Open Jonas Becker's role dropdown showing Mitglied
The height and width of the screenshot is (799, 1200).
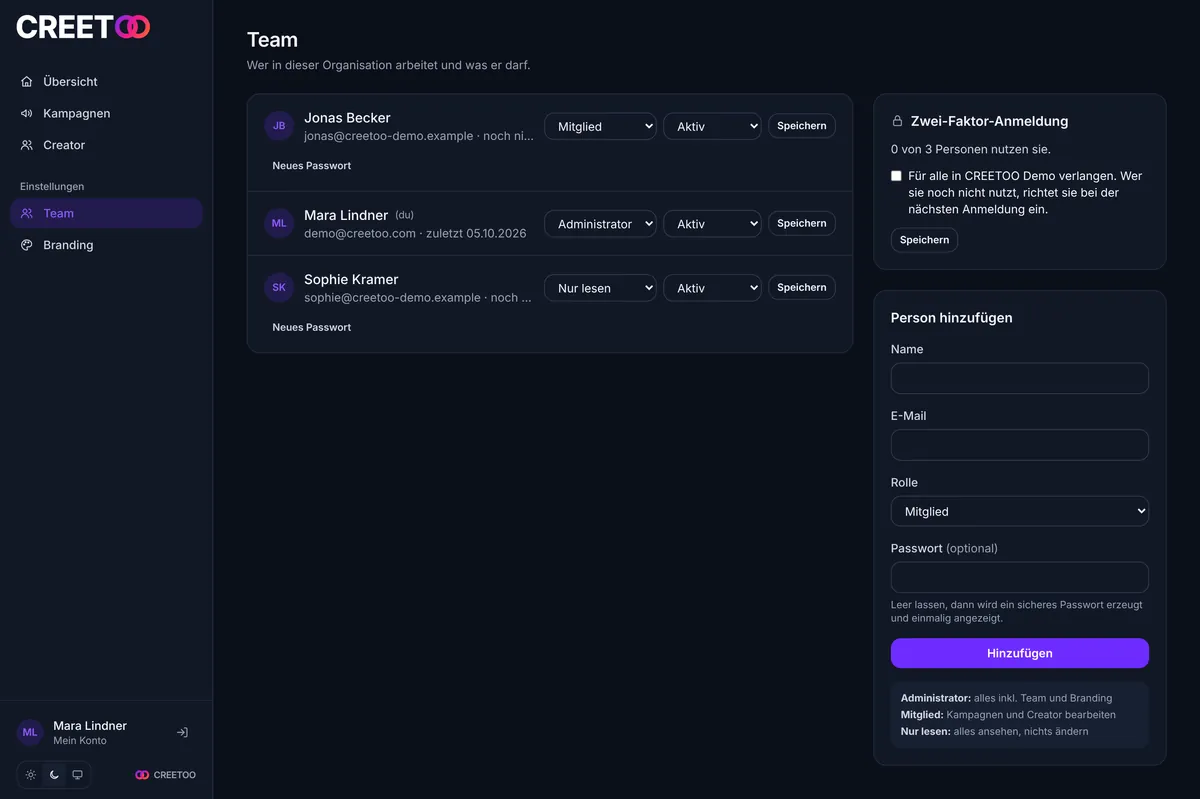tap(600, 127)
